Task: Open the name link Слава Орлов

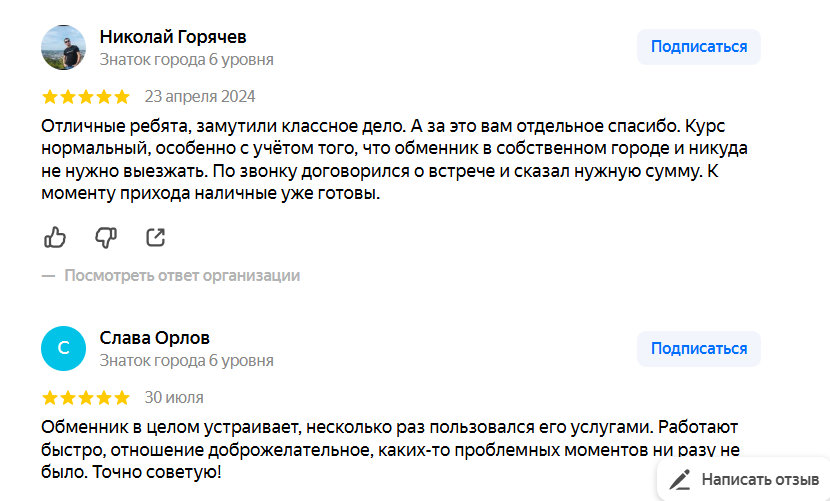Action: point(154,338)
